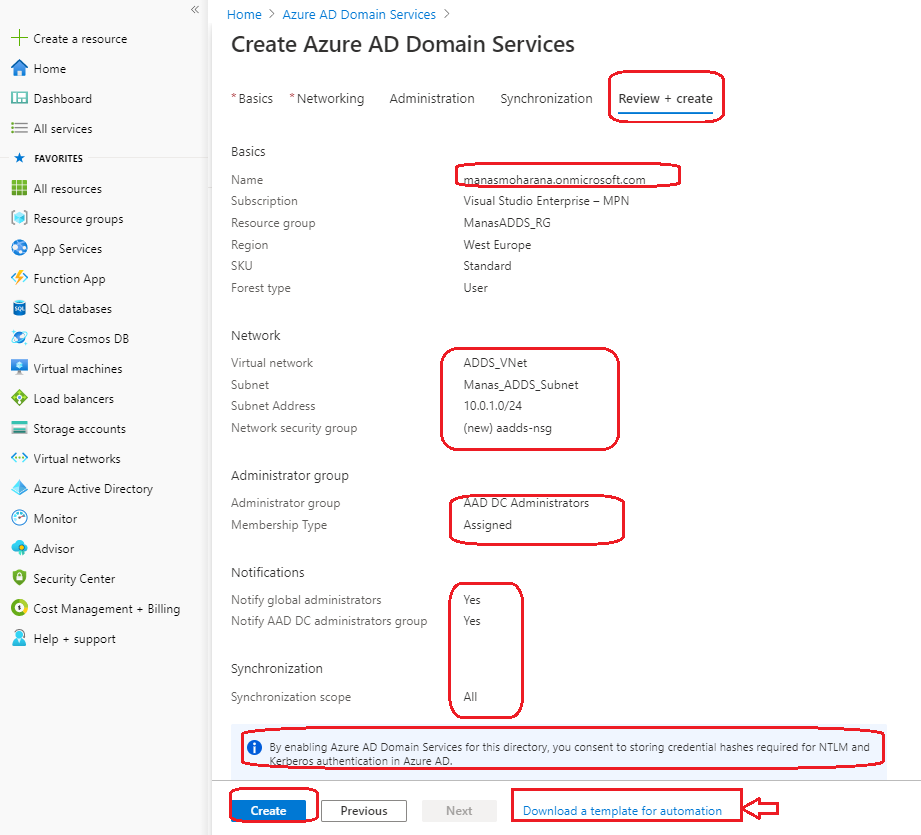Switch to the Basics tab
921x835 pixels.
click(x=255, y=99)
